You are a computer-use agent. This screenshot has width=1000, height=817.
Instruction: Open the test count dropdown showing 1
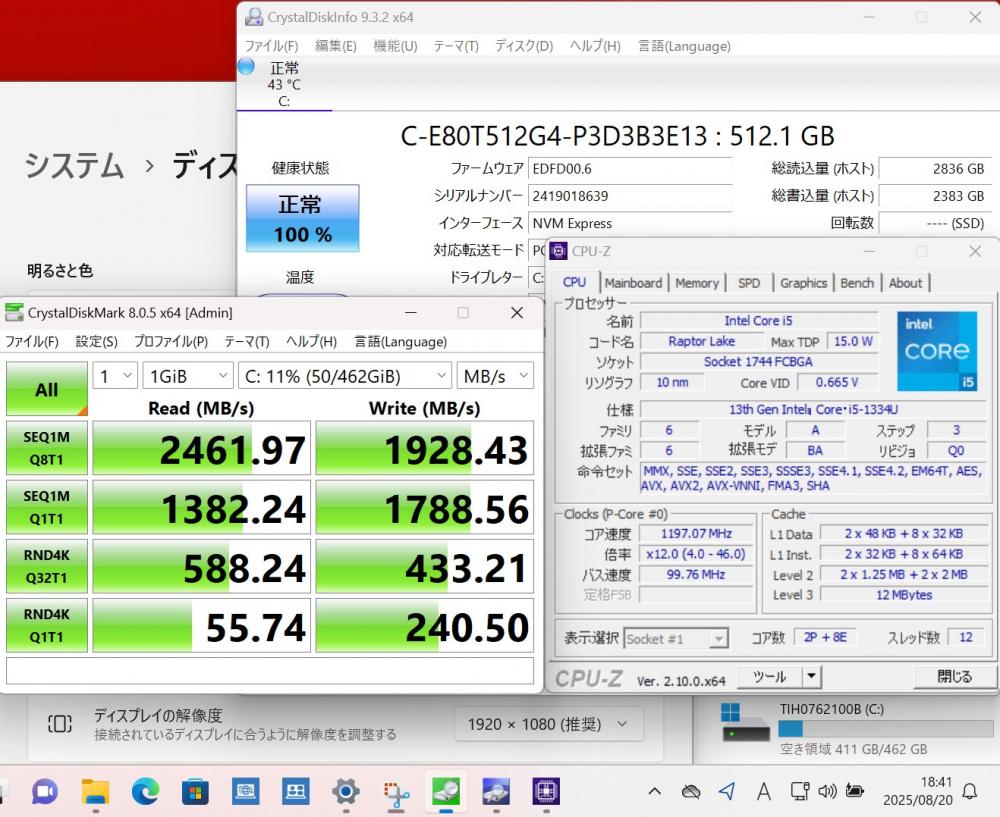coord(115,376)
